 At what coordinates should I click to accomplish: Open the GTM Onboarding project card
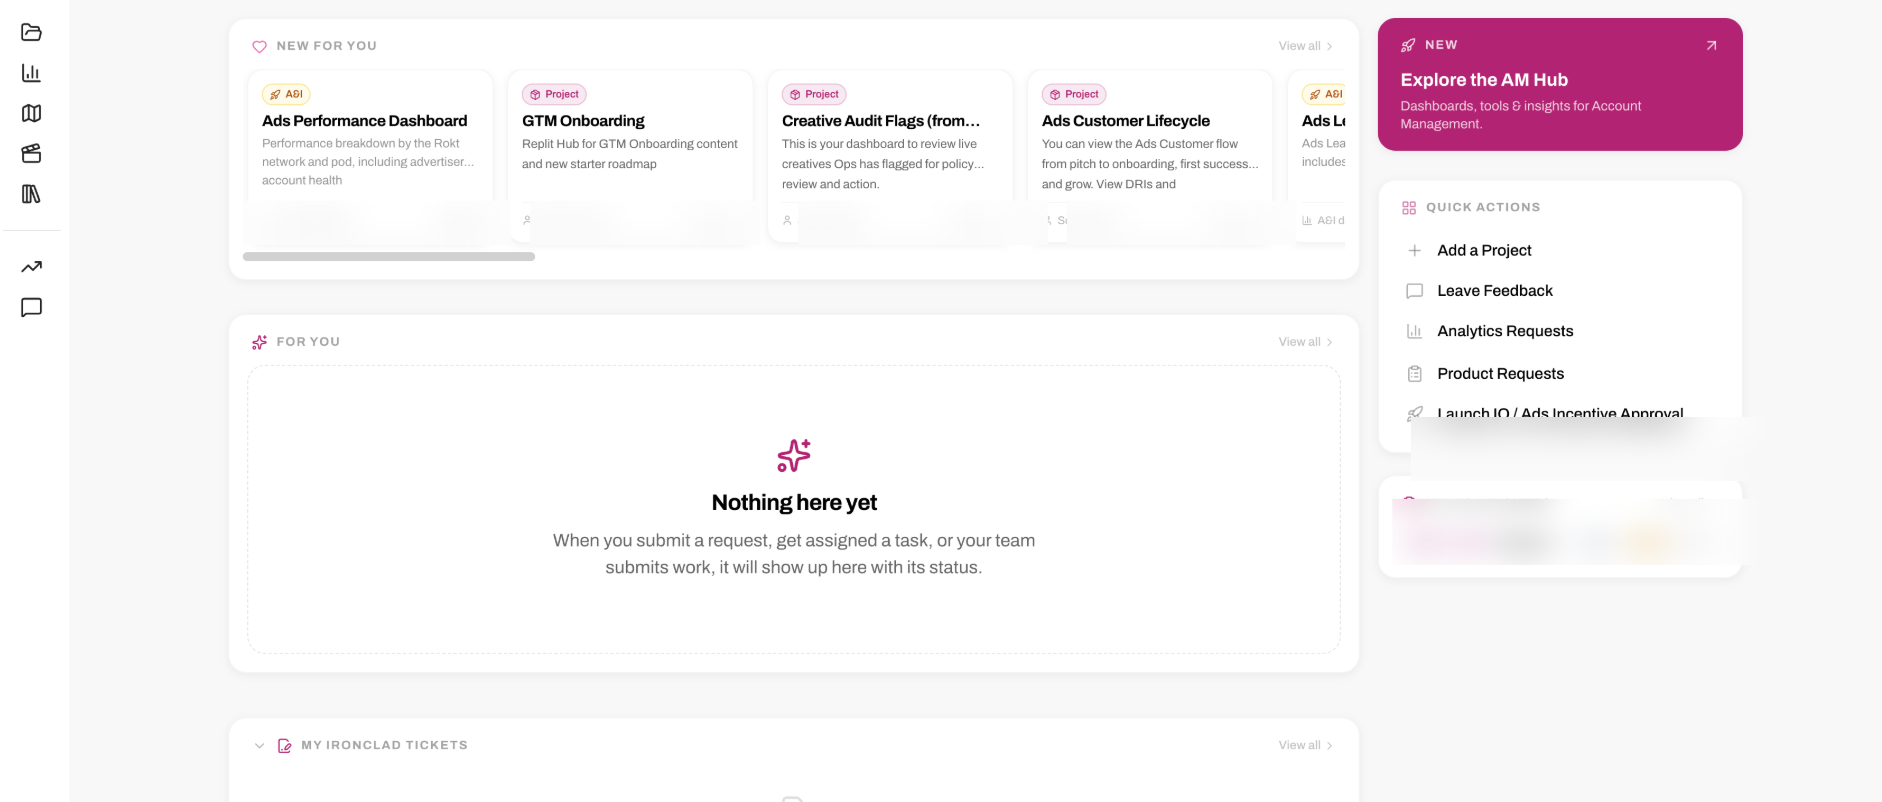tap(630, 155)
